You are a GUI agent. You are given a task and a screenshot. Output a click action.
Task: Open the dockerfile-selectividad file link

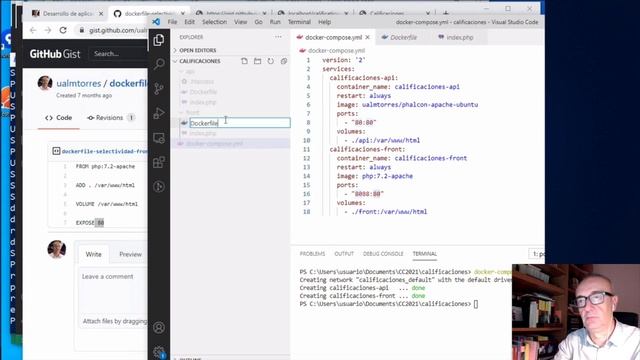104,151
